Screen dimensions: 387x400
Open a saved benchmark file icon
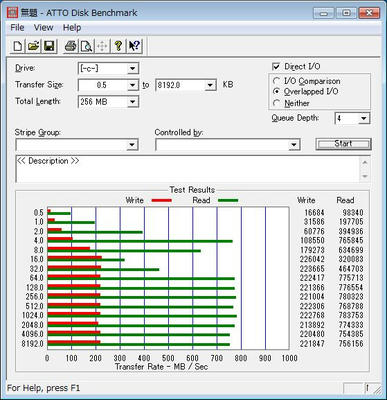[33, 46]
